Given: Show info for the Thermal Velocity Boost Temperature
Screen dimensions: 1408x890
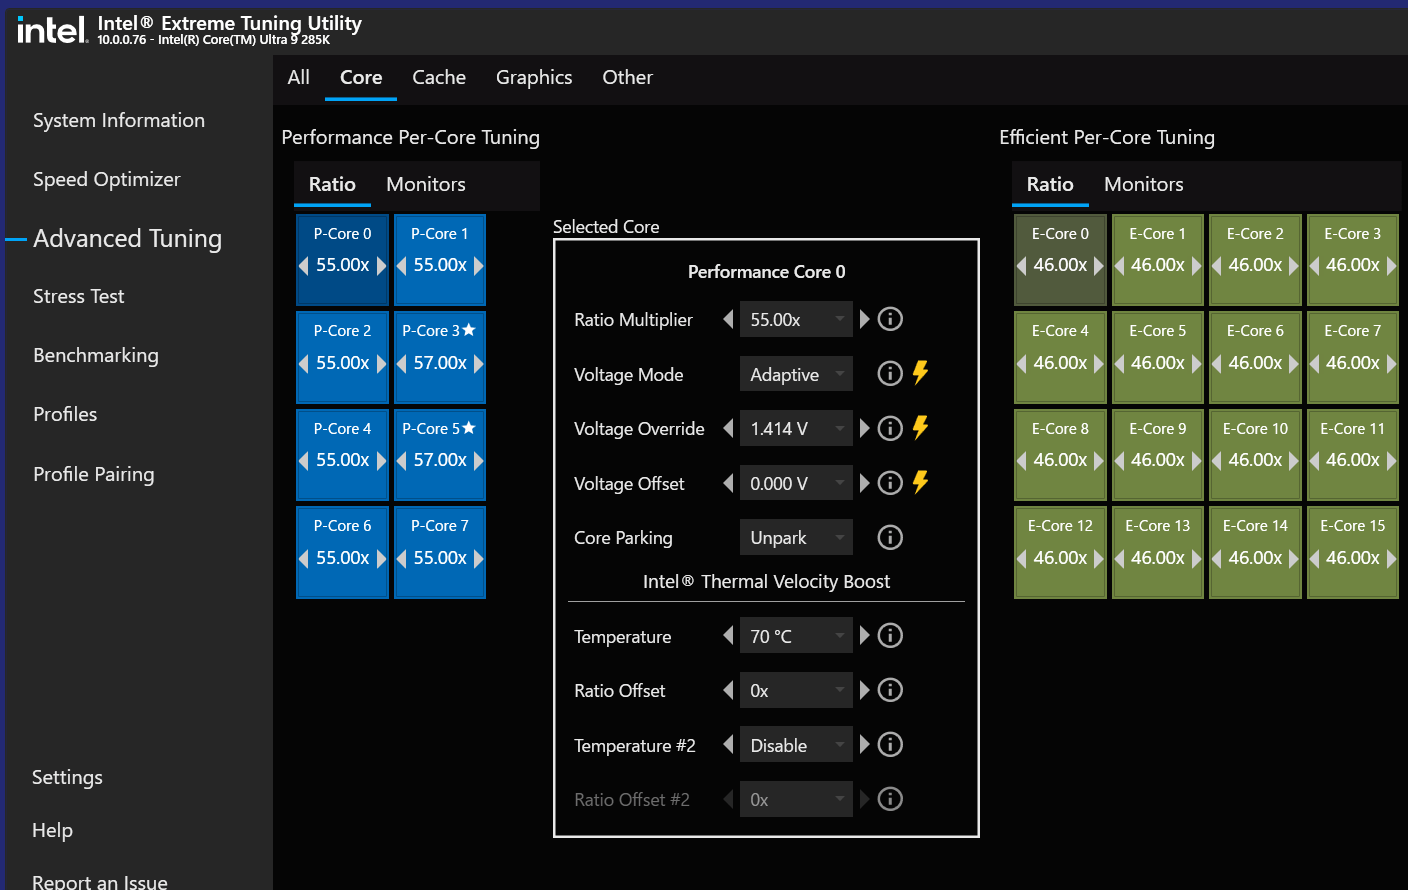Looking at the screenshot, I should pos(890,635).
